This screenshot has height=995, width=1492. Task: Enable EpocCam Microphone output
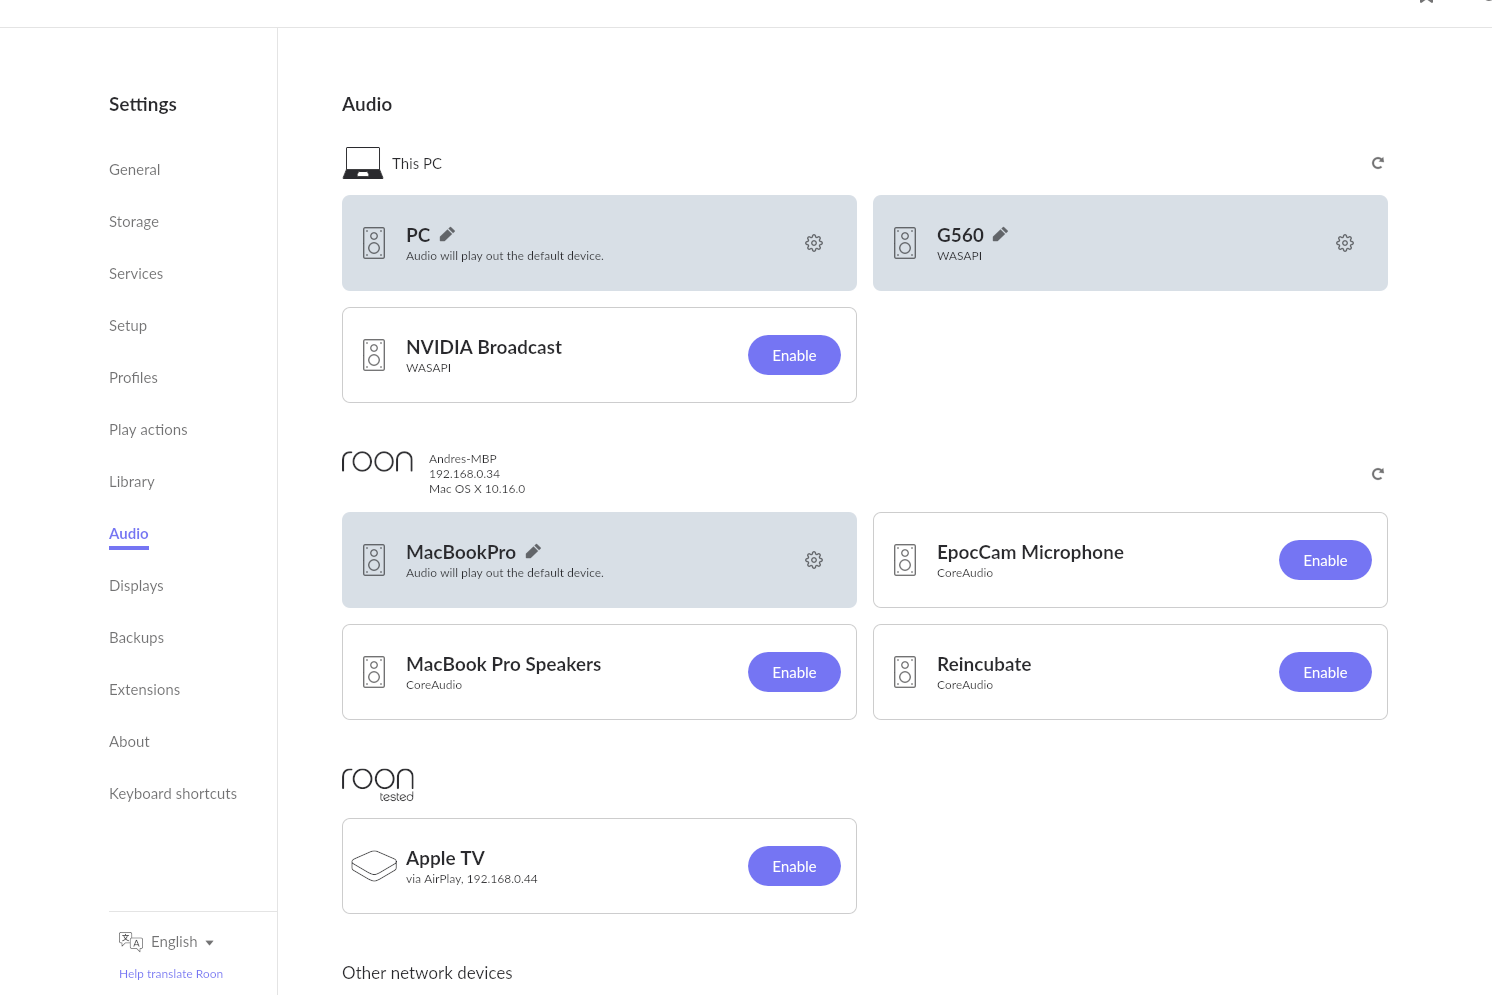(1325, 560)
